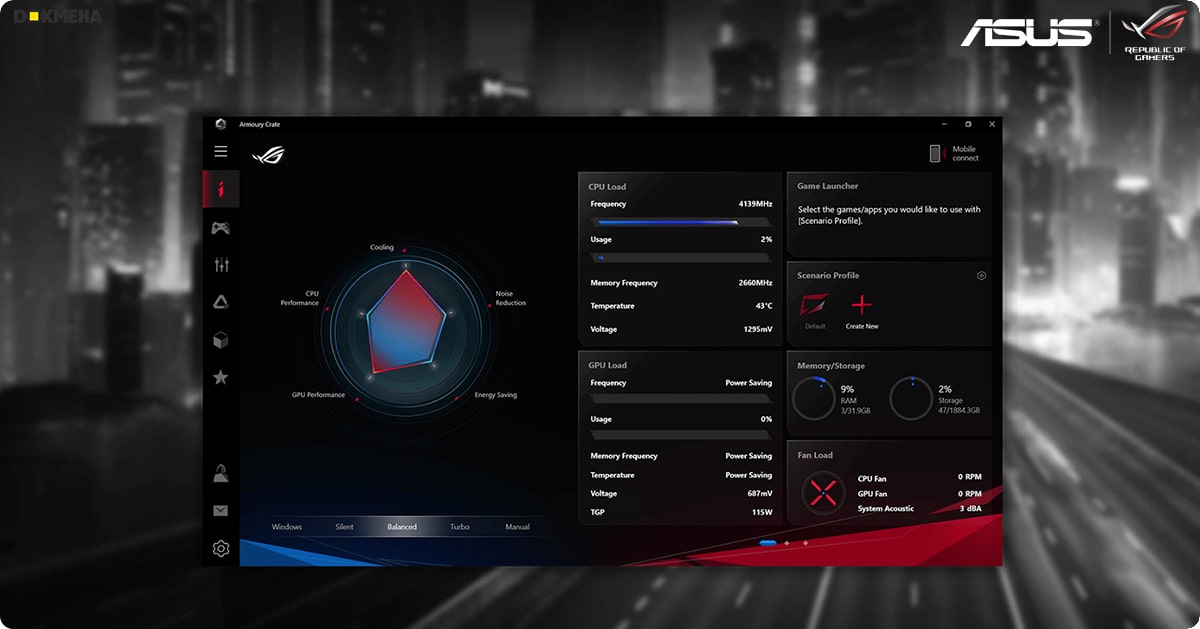Image resolution: width=1200 pixels, height=629 pixels.
Task: Click the Energy Saving radar label
Action: [496, 395]
